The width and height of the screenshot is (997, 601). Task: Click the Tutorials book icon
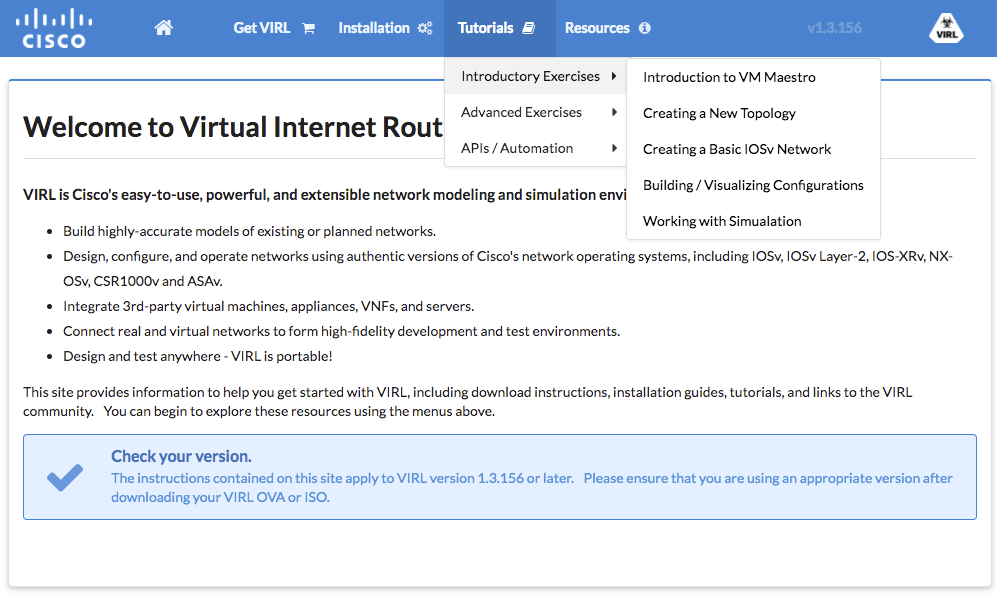(x=529, y=29)
